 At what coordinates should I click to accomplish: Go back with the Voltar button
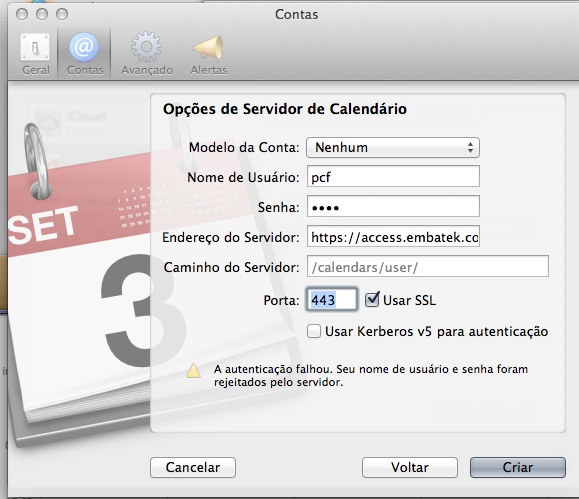tap(410, 468)
